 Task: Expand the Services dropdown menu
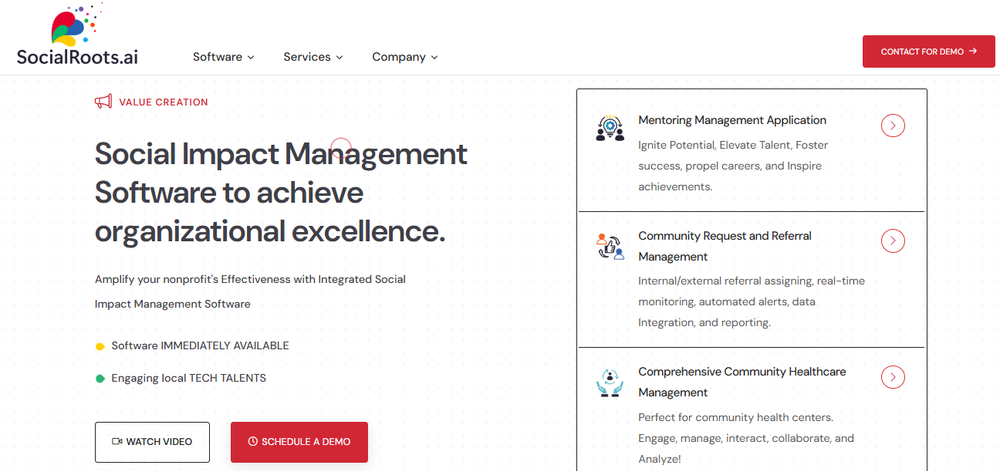pos(313,57)
